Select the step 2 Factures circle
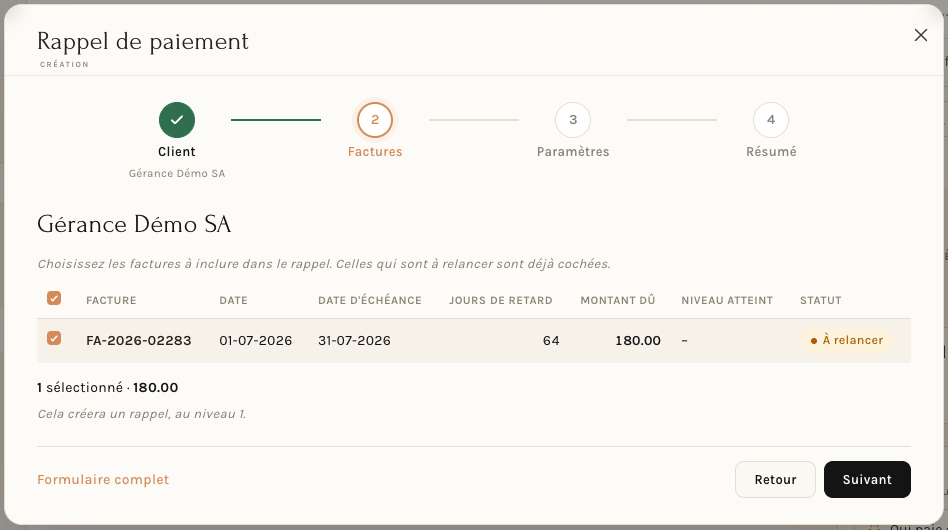Image resolution: width=948 pixels, height=530 pixels. 375,120
